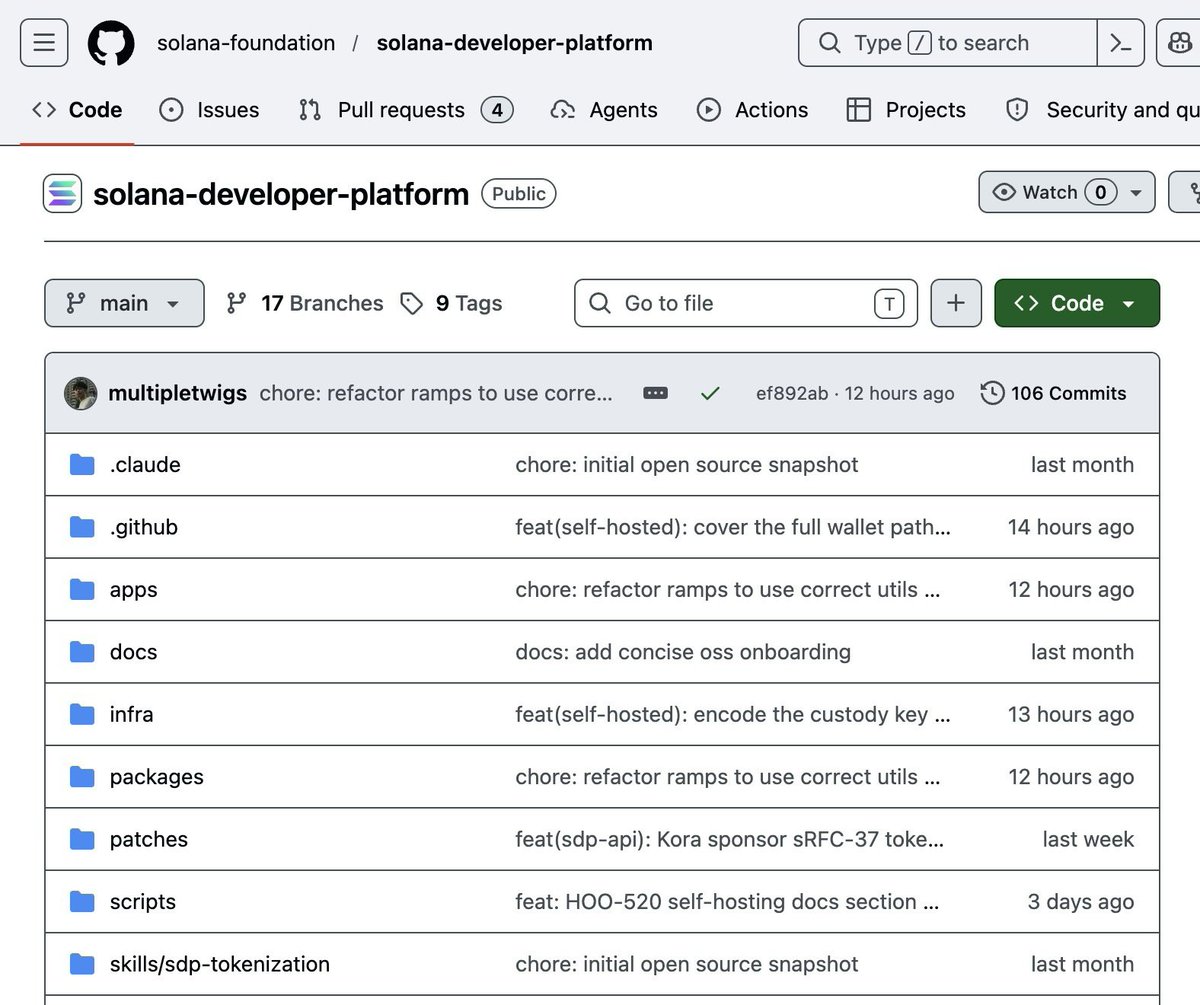The height and width of the screenshot is (1005, 1200).
Task: Open the green Code dropdown
Action: coord(1077,303)
